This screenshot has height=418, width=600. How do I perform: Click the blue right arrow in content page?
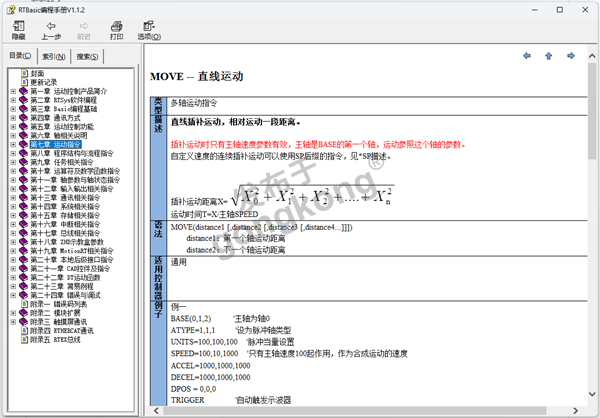[x=568, y=55]
